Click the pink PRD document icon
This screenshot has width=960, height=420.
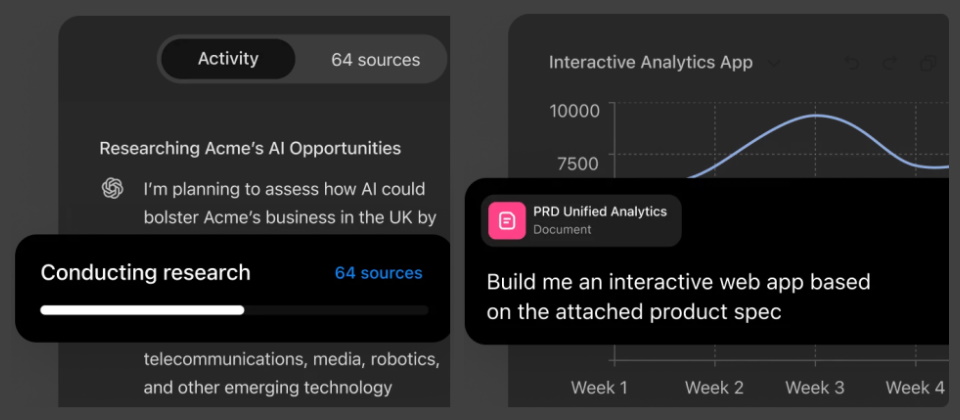coord(507,220)
